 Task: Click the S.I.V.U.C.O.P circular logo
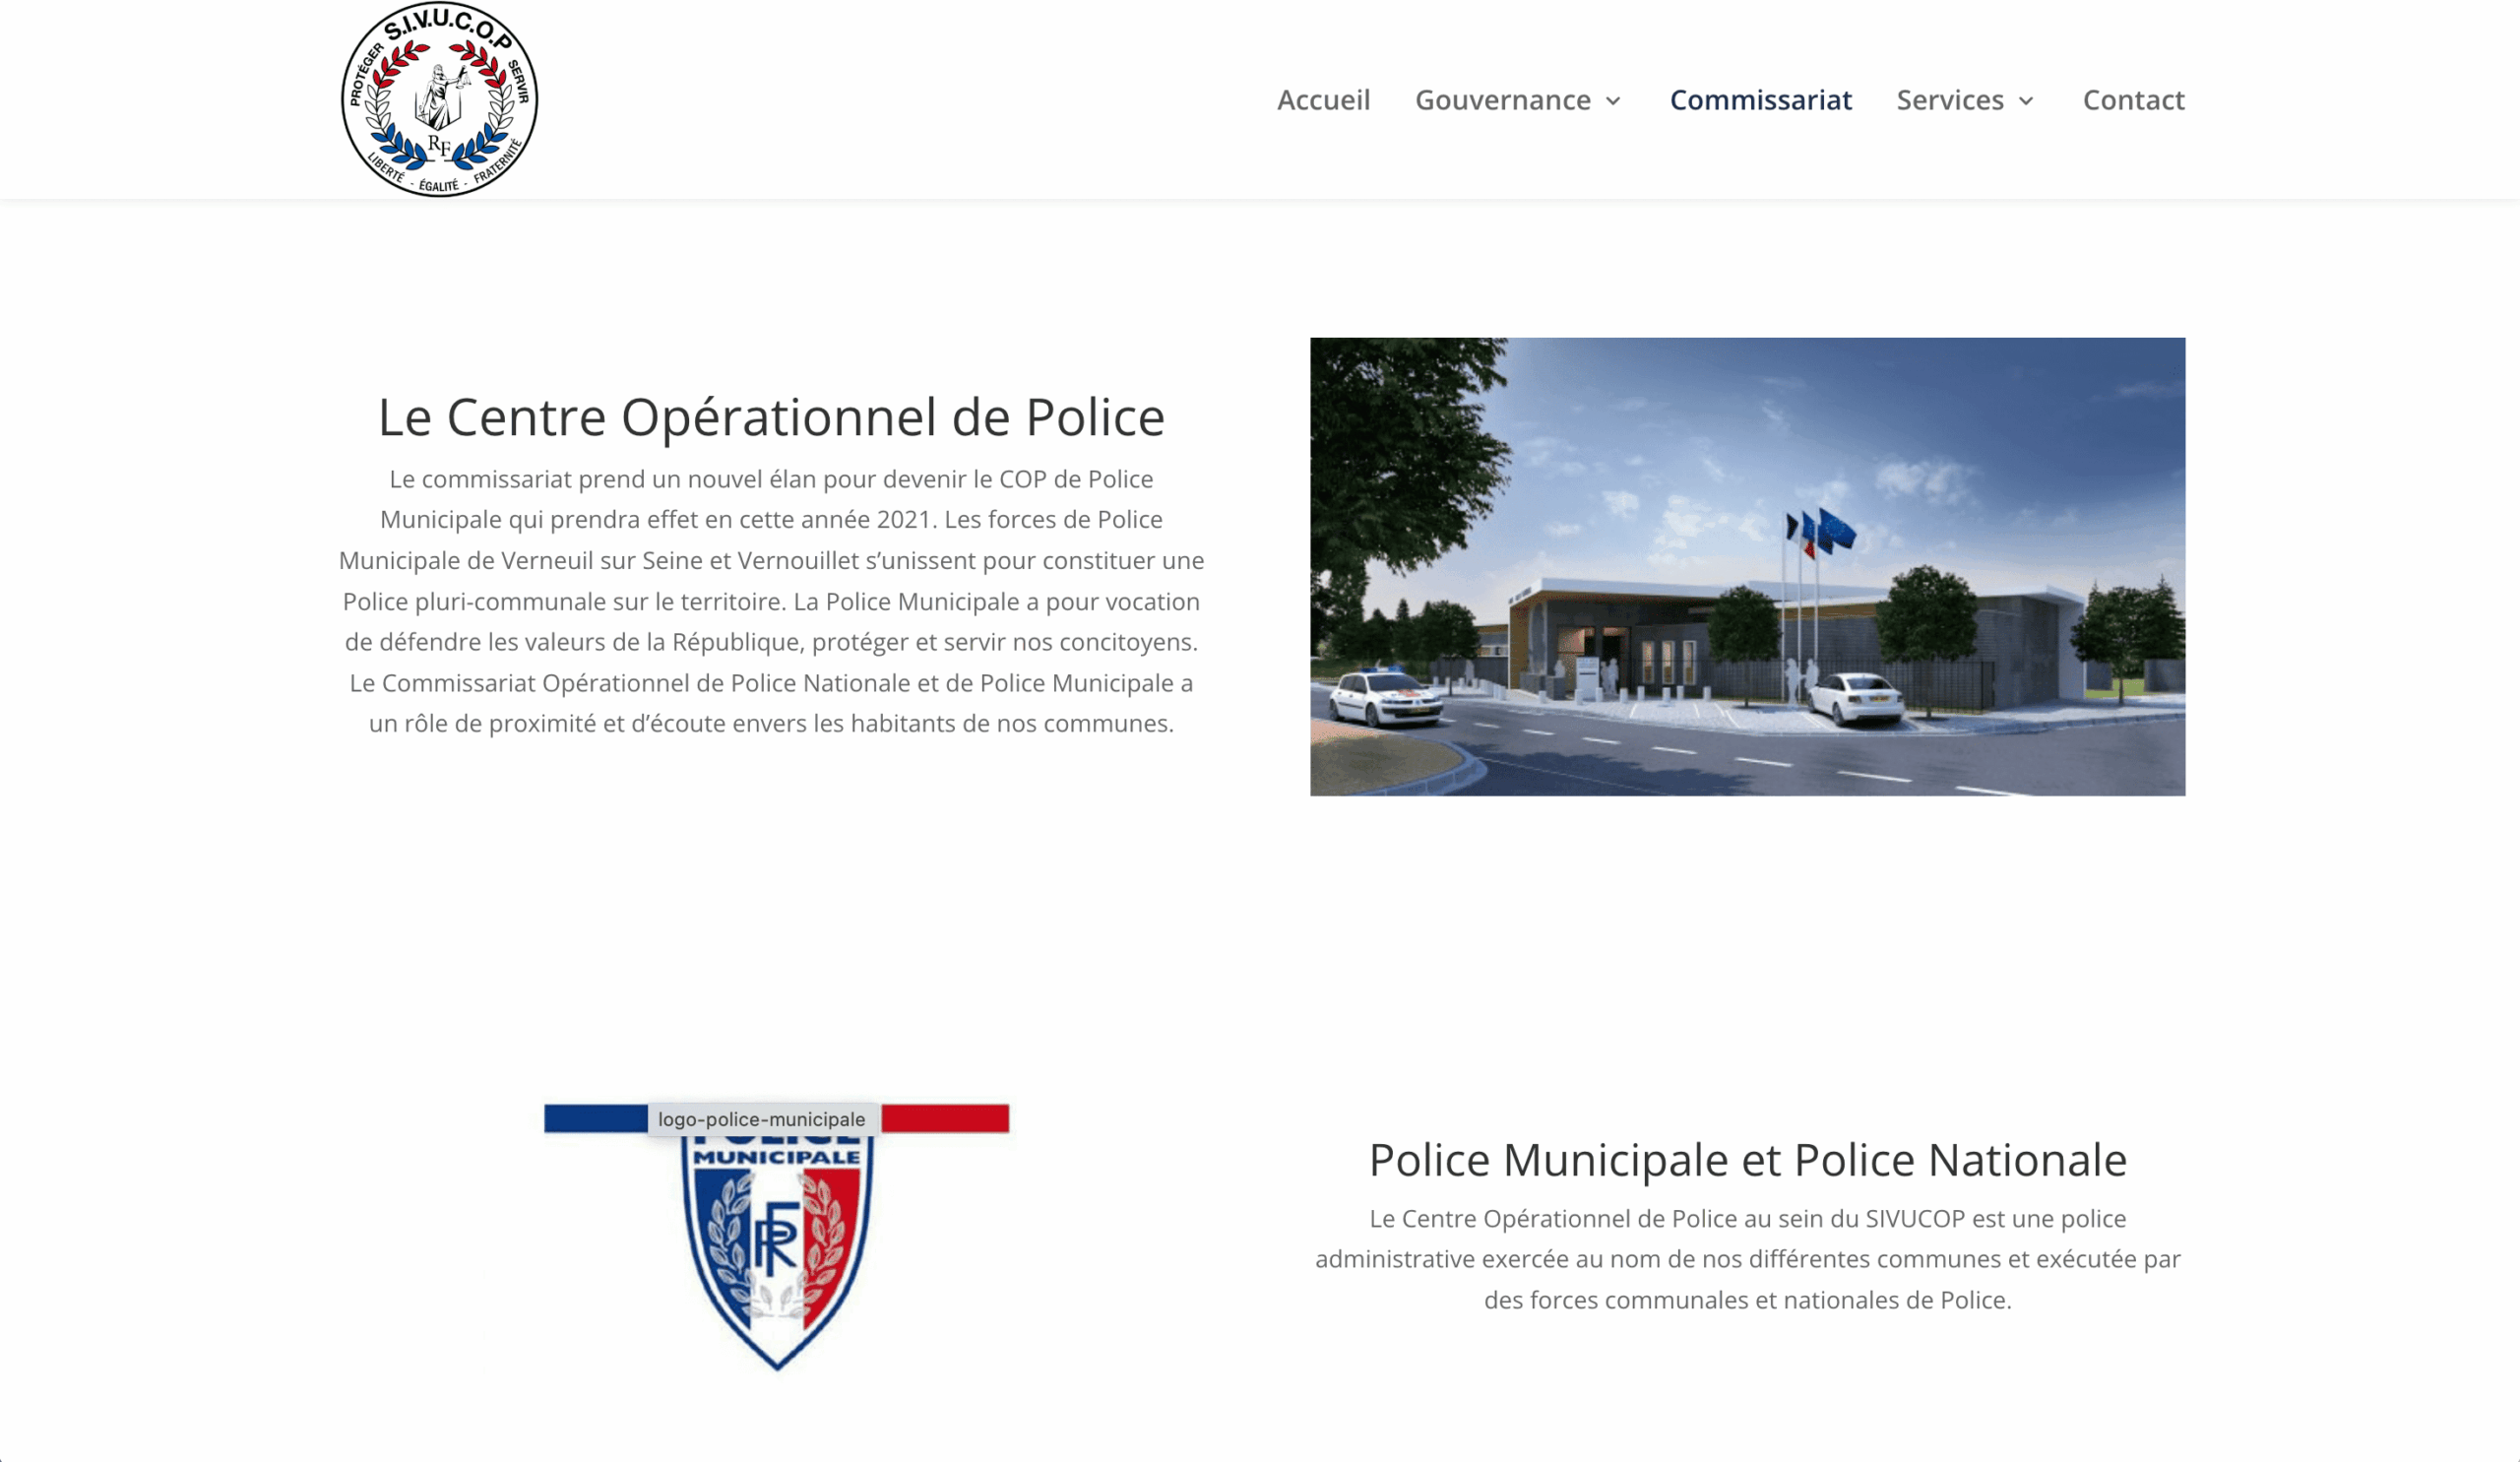(x=439, y=99)
